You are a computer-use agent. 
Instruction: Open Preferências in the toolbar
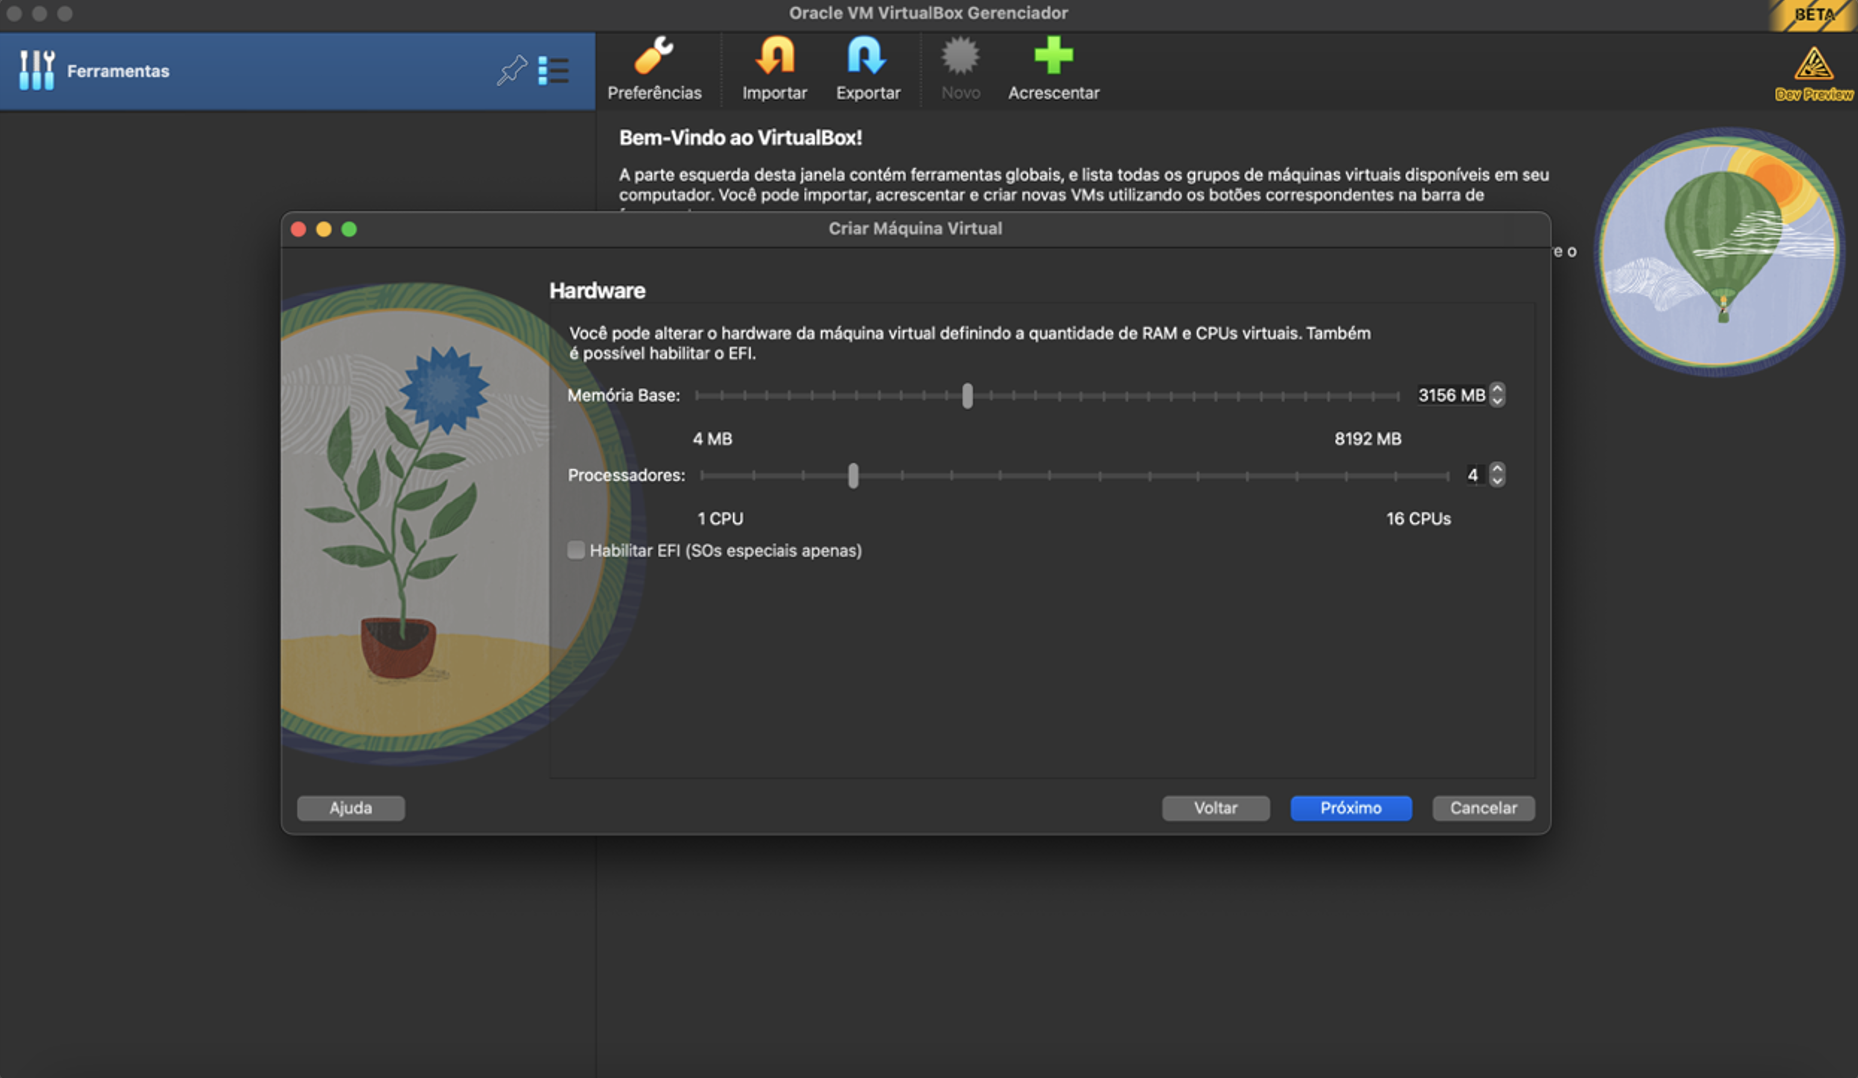click(654, 68)
